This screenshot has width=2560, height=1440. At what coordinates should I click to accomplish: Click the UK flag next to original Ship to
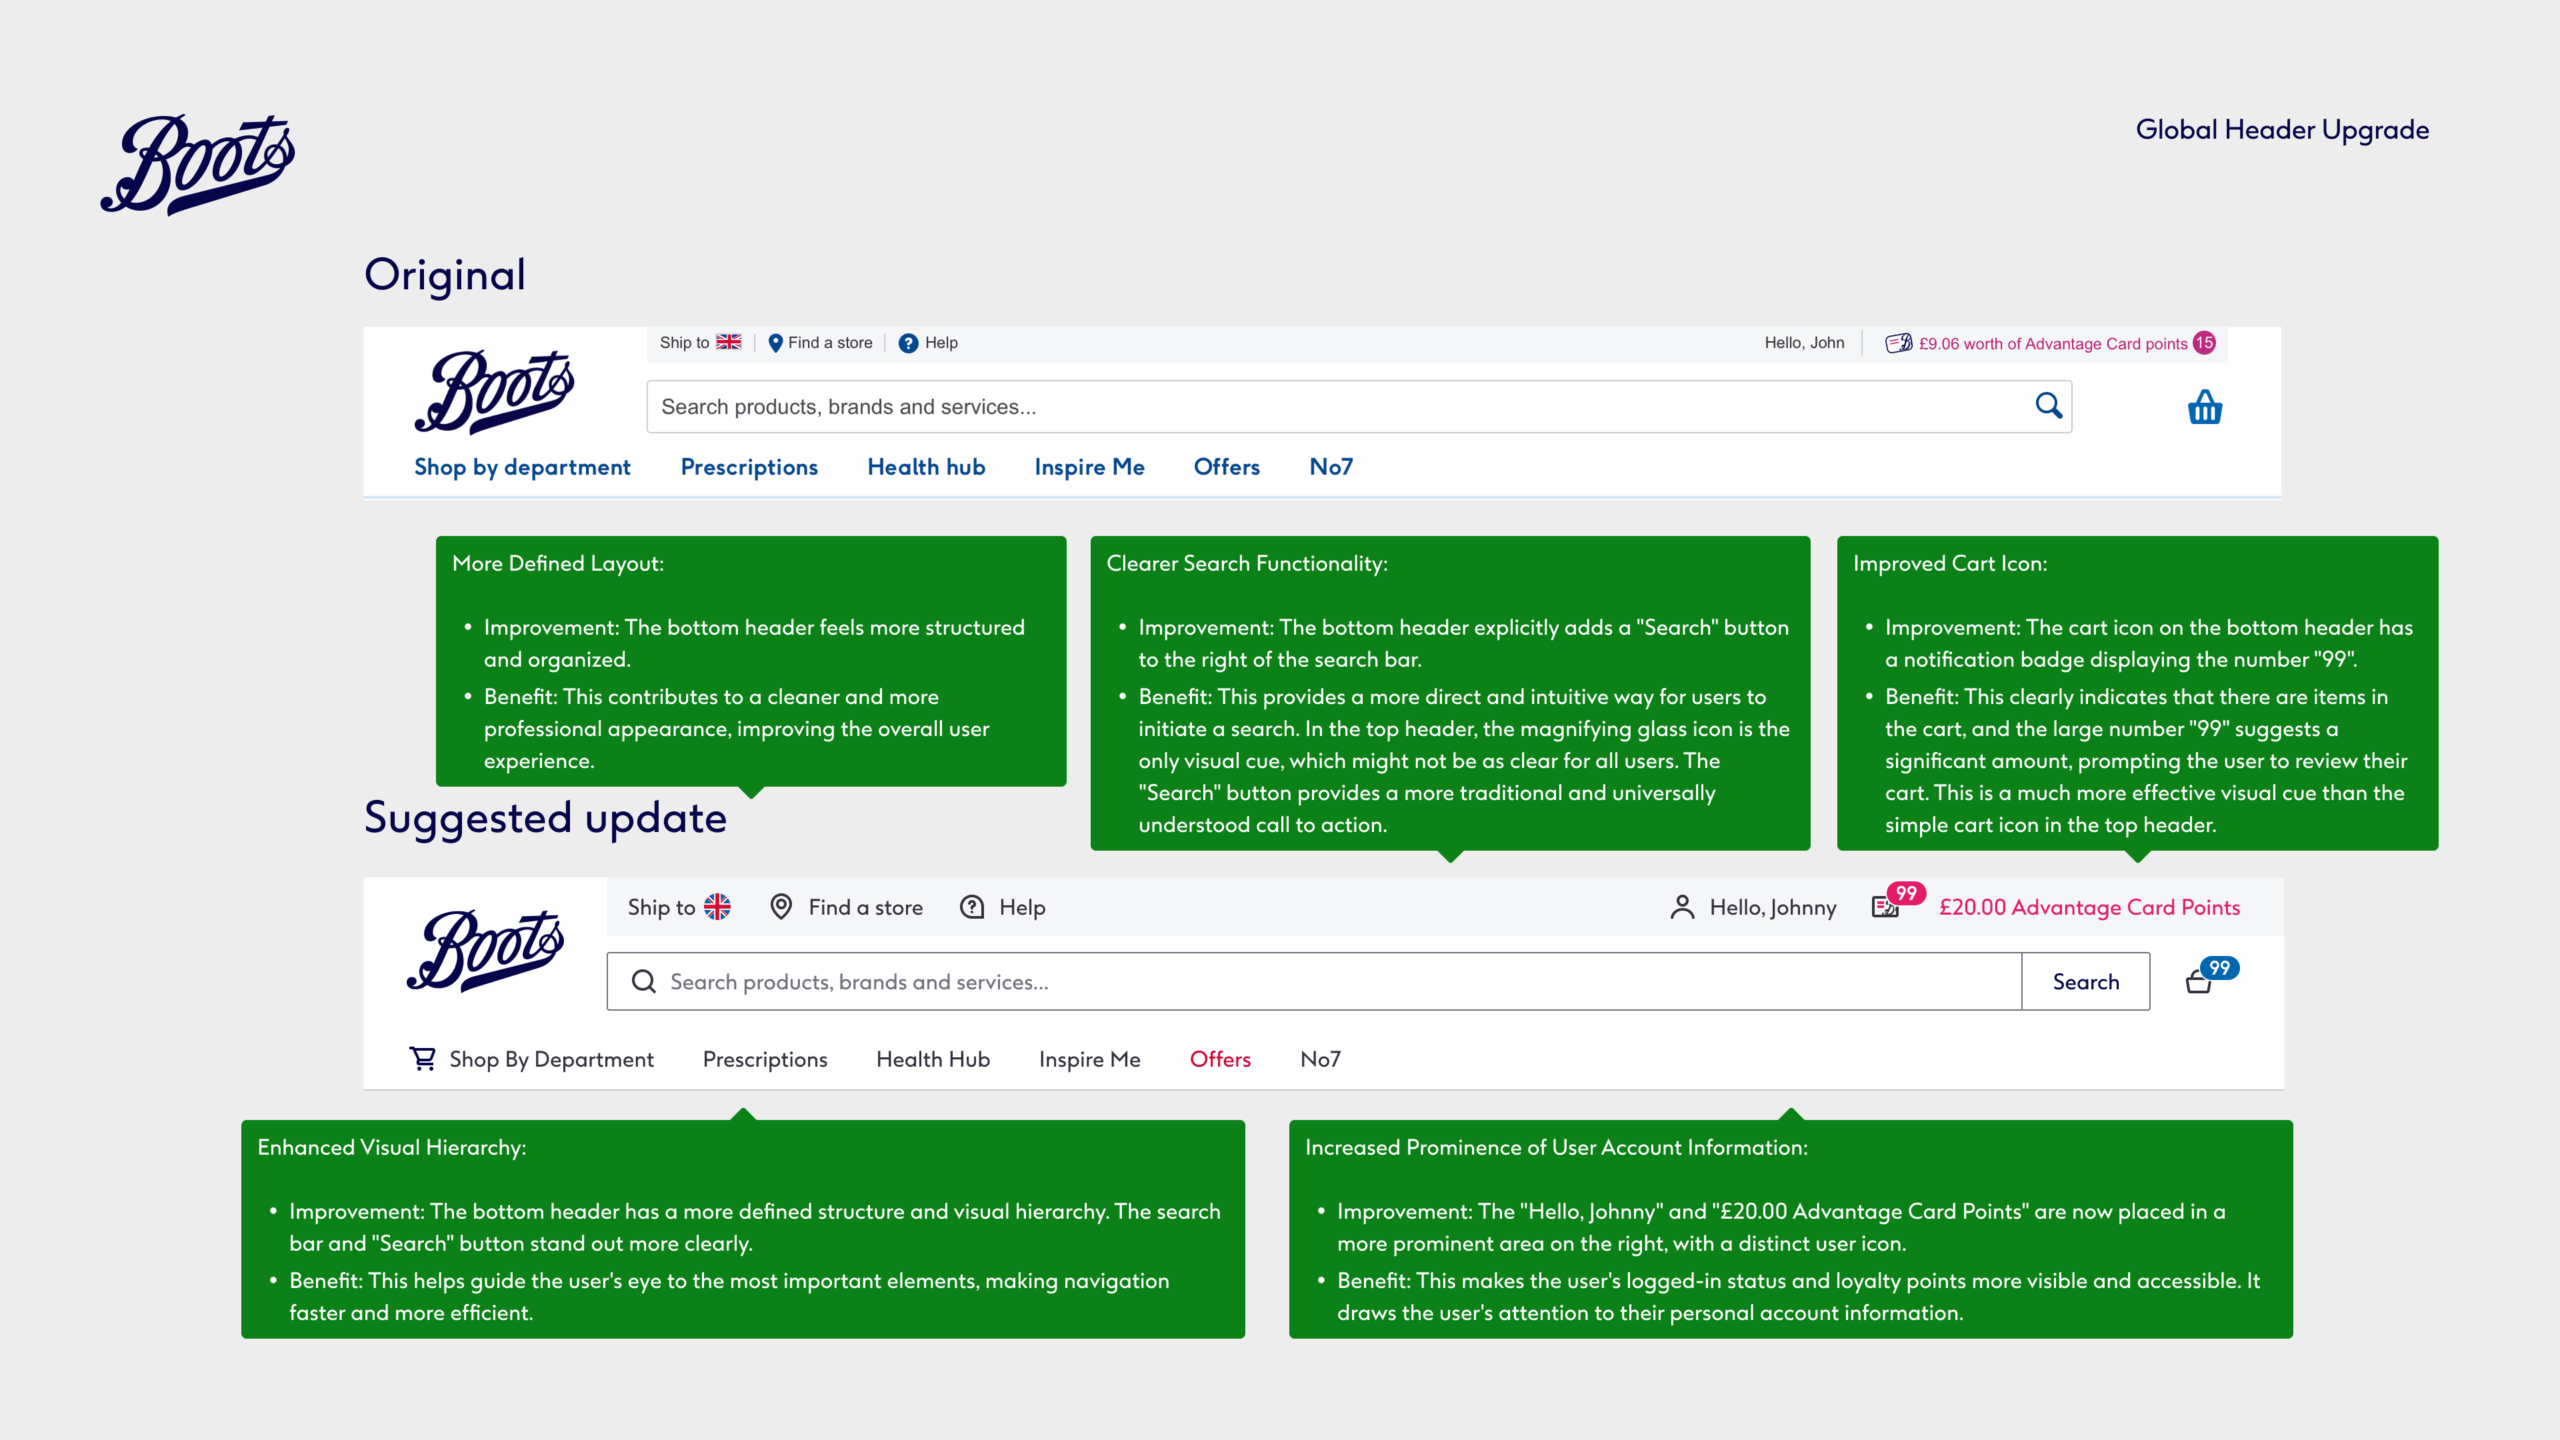click(x=729, y=342)
